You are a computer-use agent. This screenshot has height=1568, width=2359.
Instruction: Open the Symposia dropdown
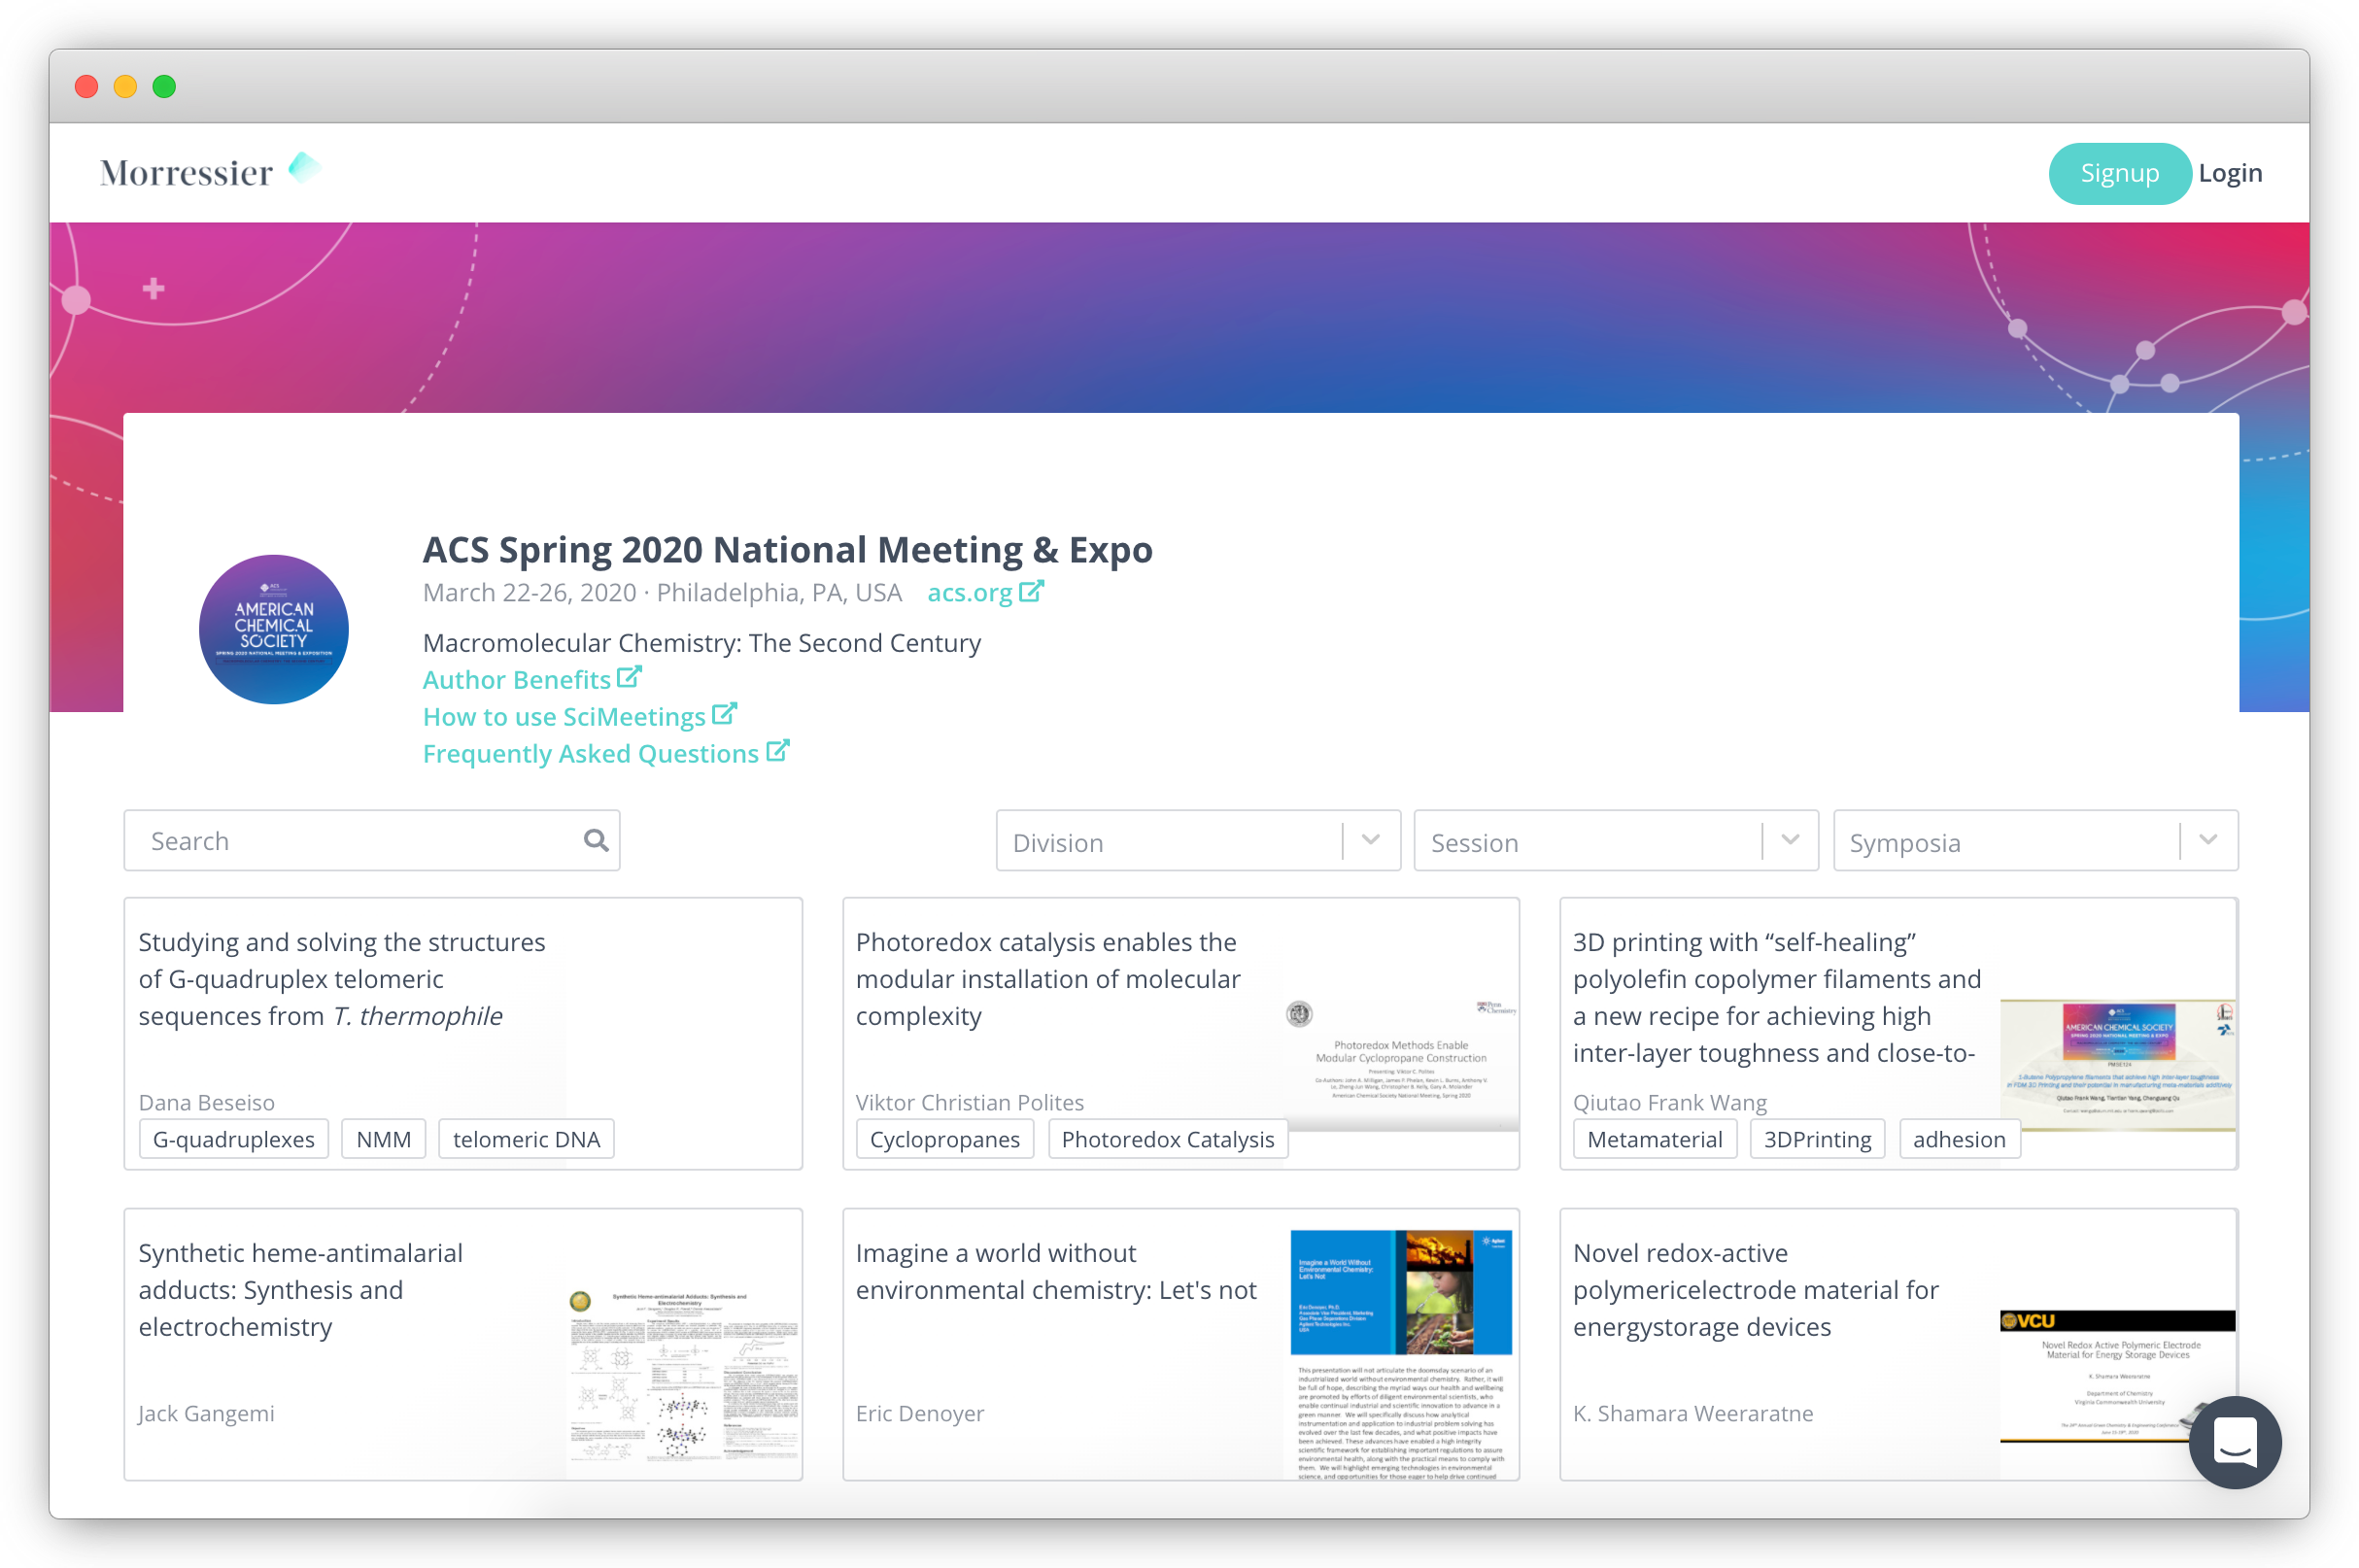(2035, 841)
